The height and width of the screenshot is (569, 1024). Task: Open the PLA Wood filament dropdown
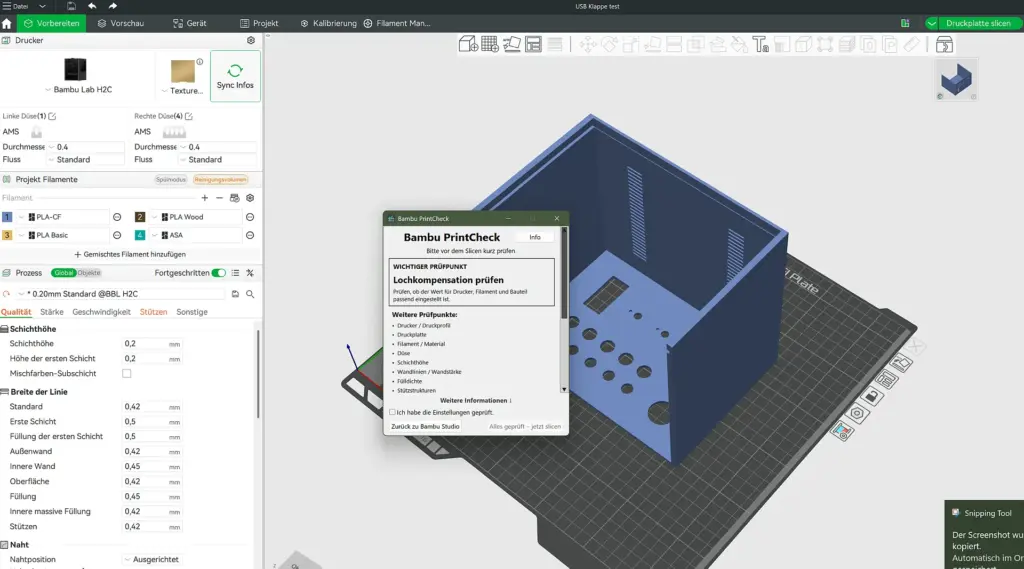195,217
